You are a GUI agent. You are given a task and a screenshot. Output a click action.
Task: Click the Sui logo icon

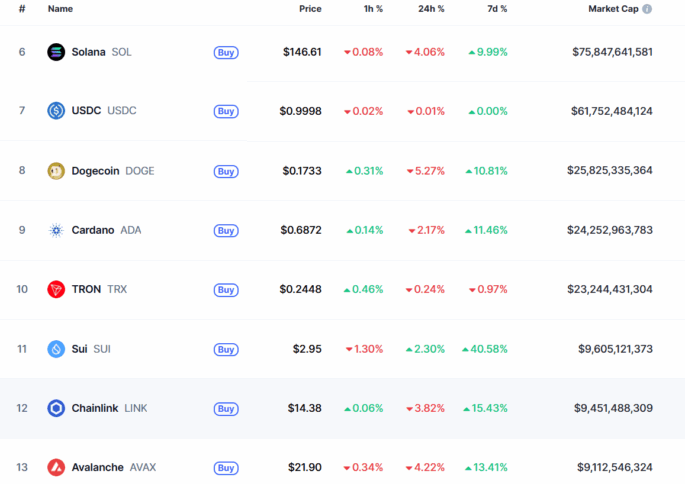(56, 349)
